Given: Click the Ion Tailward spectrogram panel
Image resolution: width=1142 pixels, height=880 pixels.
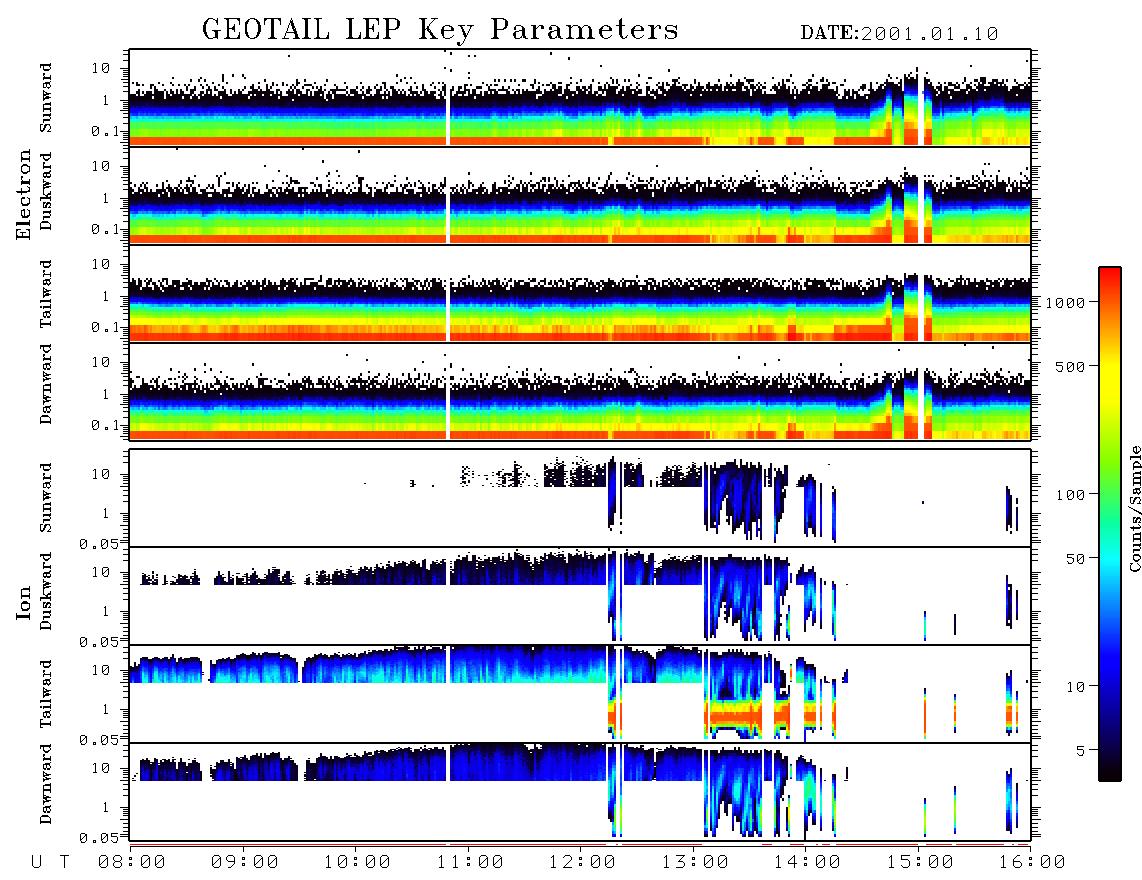Looking at the screenshot, I should (580, 694).
